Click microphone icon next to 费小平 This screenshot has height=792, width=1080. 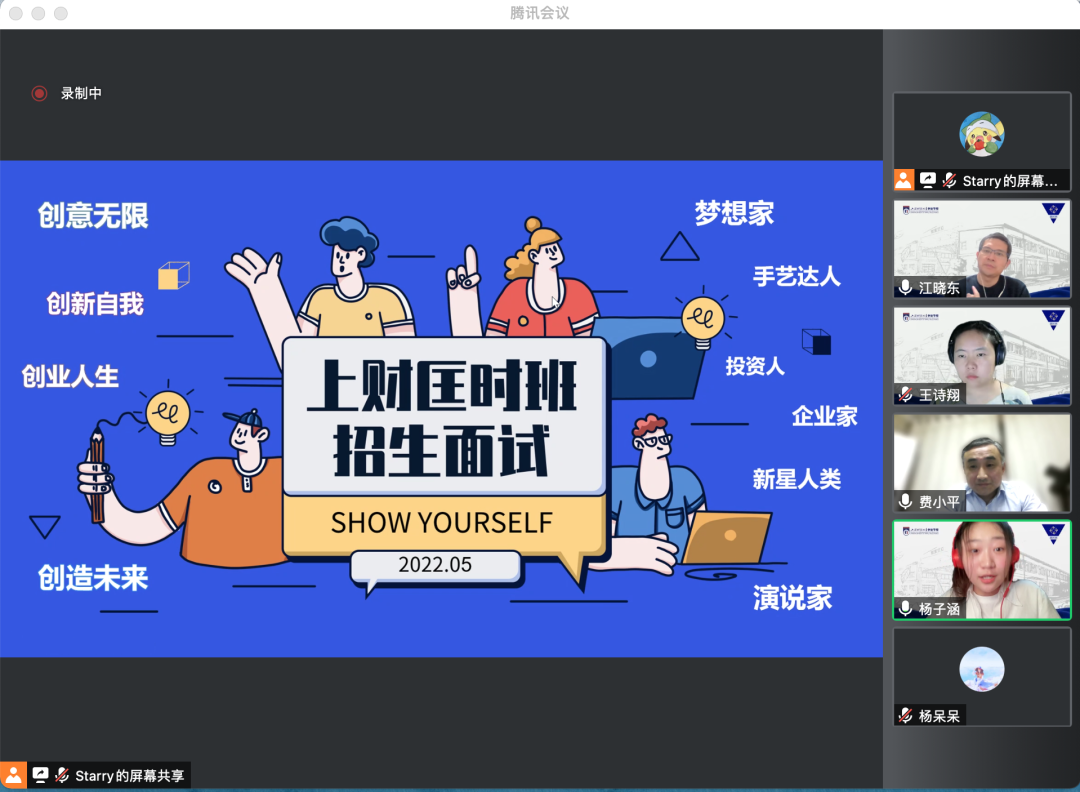[x=905, y=501]
